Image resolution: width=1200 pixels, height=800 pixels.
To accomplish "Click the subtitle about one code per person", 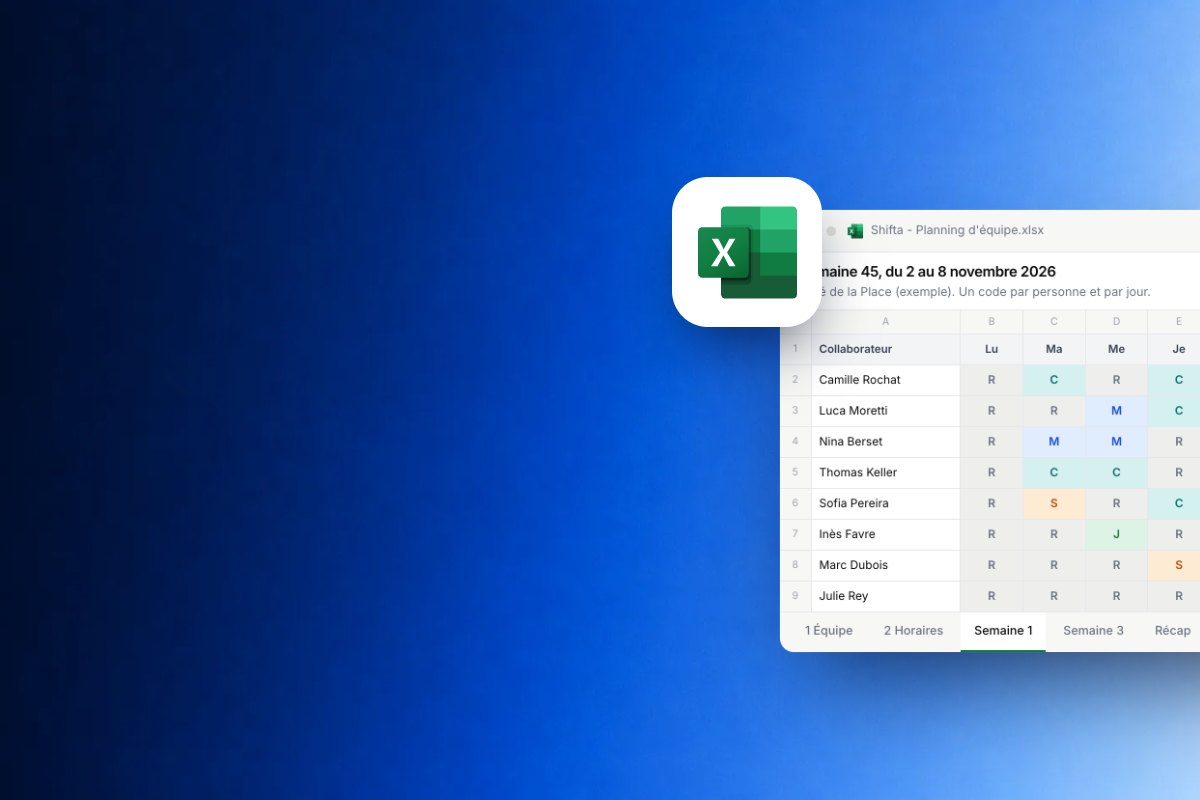I will (x=985, y=292).
